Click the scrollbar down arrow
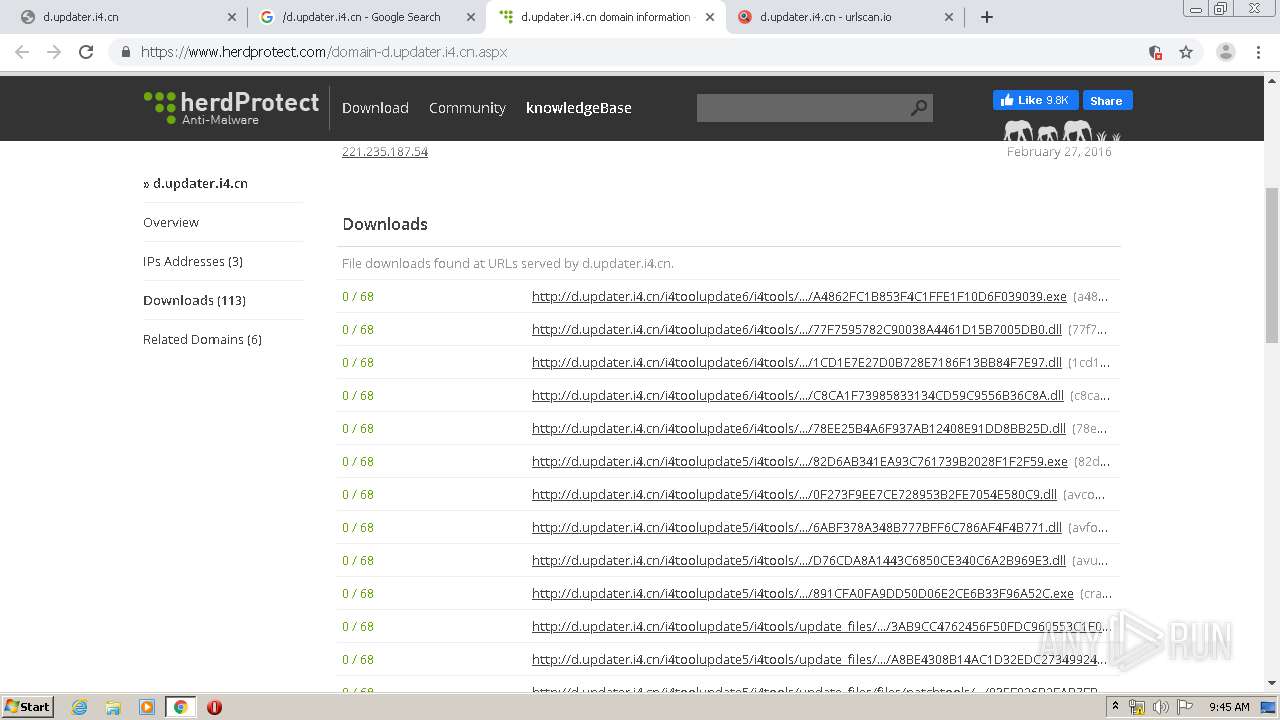Screen dimensions: 1280x720 click(x=1272, y=683)
